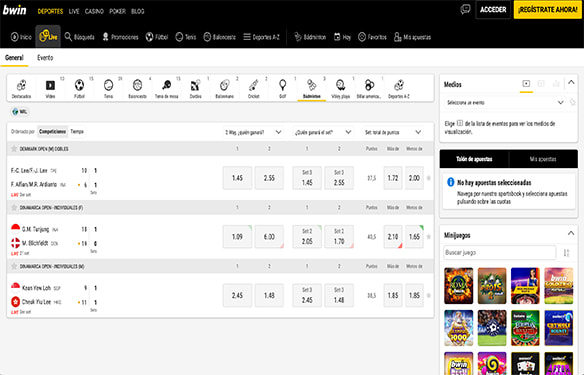Open the chat messages icon
Image resolution: width=584 pixels, height=375 pixels.
[x=465, y=9]
